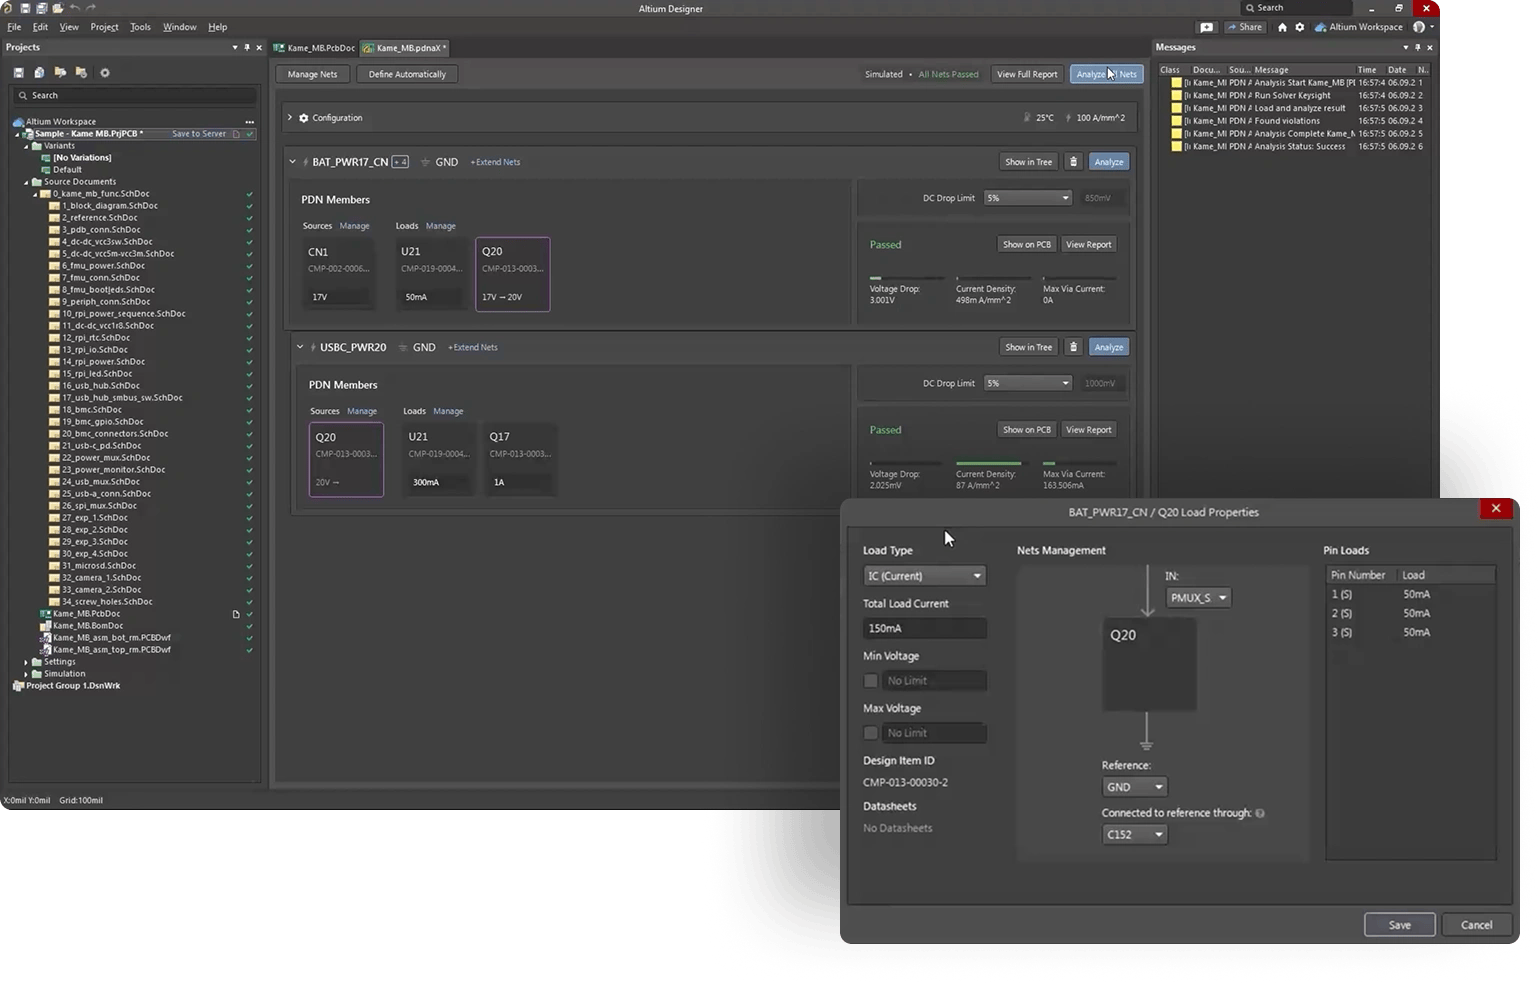Open the Tools menu
Viewport: 1540px width, 984px height.
coord(140,27)
